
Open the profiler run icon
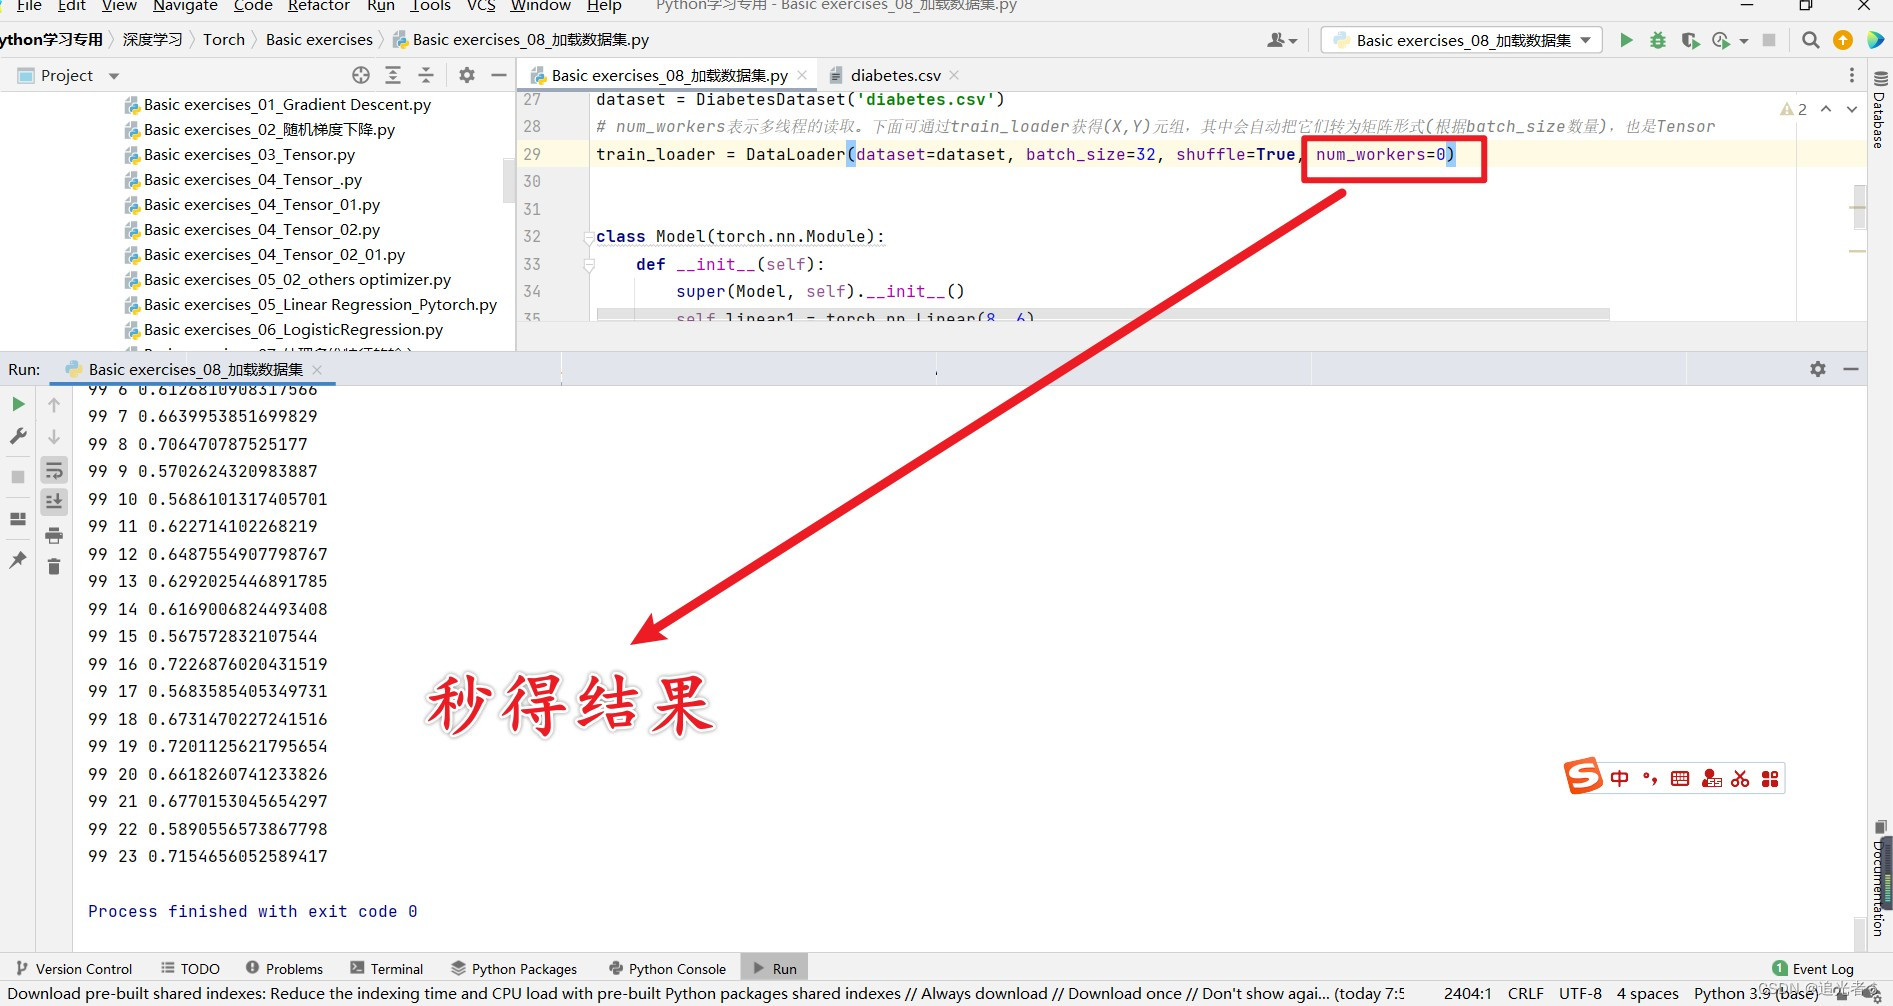point(1721,40)
